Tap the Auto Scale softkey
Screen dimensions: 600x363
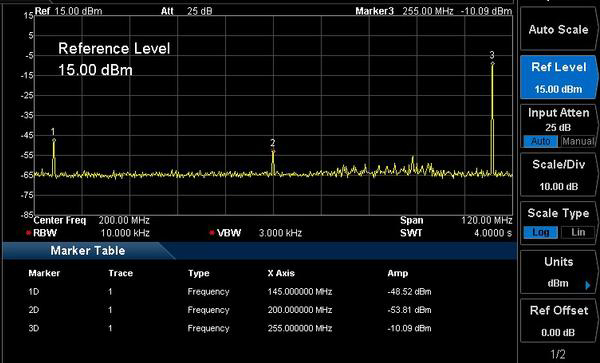click(558, 30)
